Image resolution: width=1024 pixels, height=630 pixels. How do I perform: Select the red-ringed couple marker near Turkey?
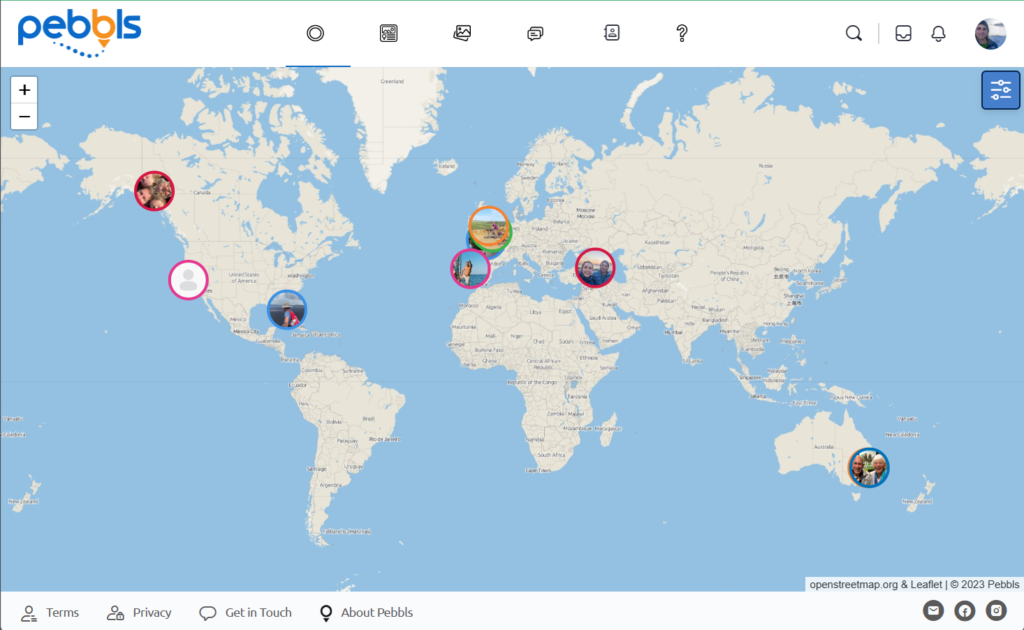click(595, 268)
